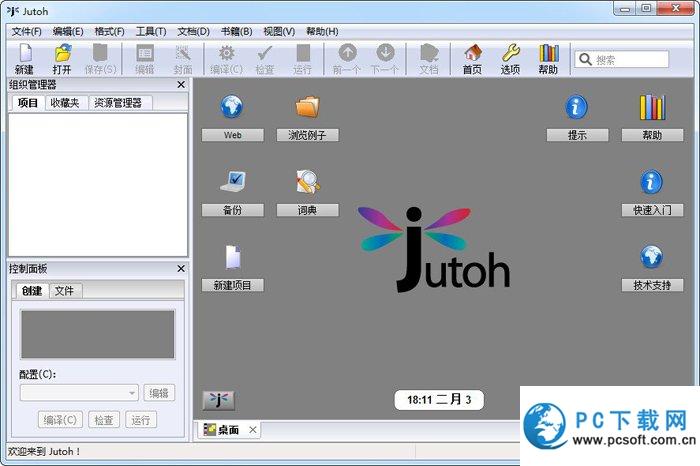
Task: Select the 创建 tab in control panel
Action: coord(32,291)
